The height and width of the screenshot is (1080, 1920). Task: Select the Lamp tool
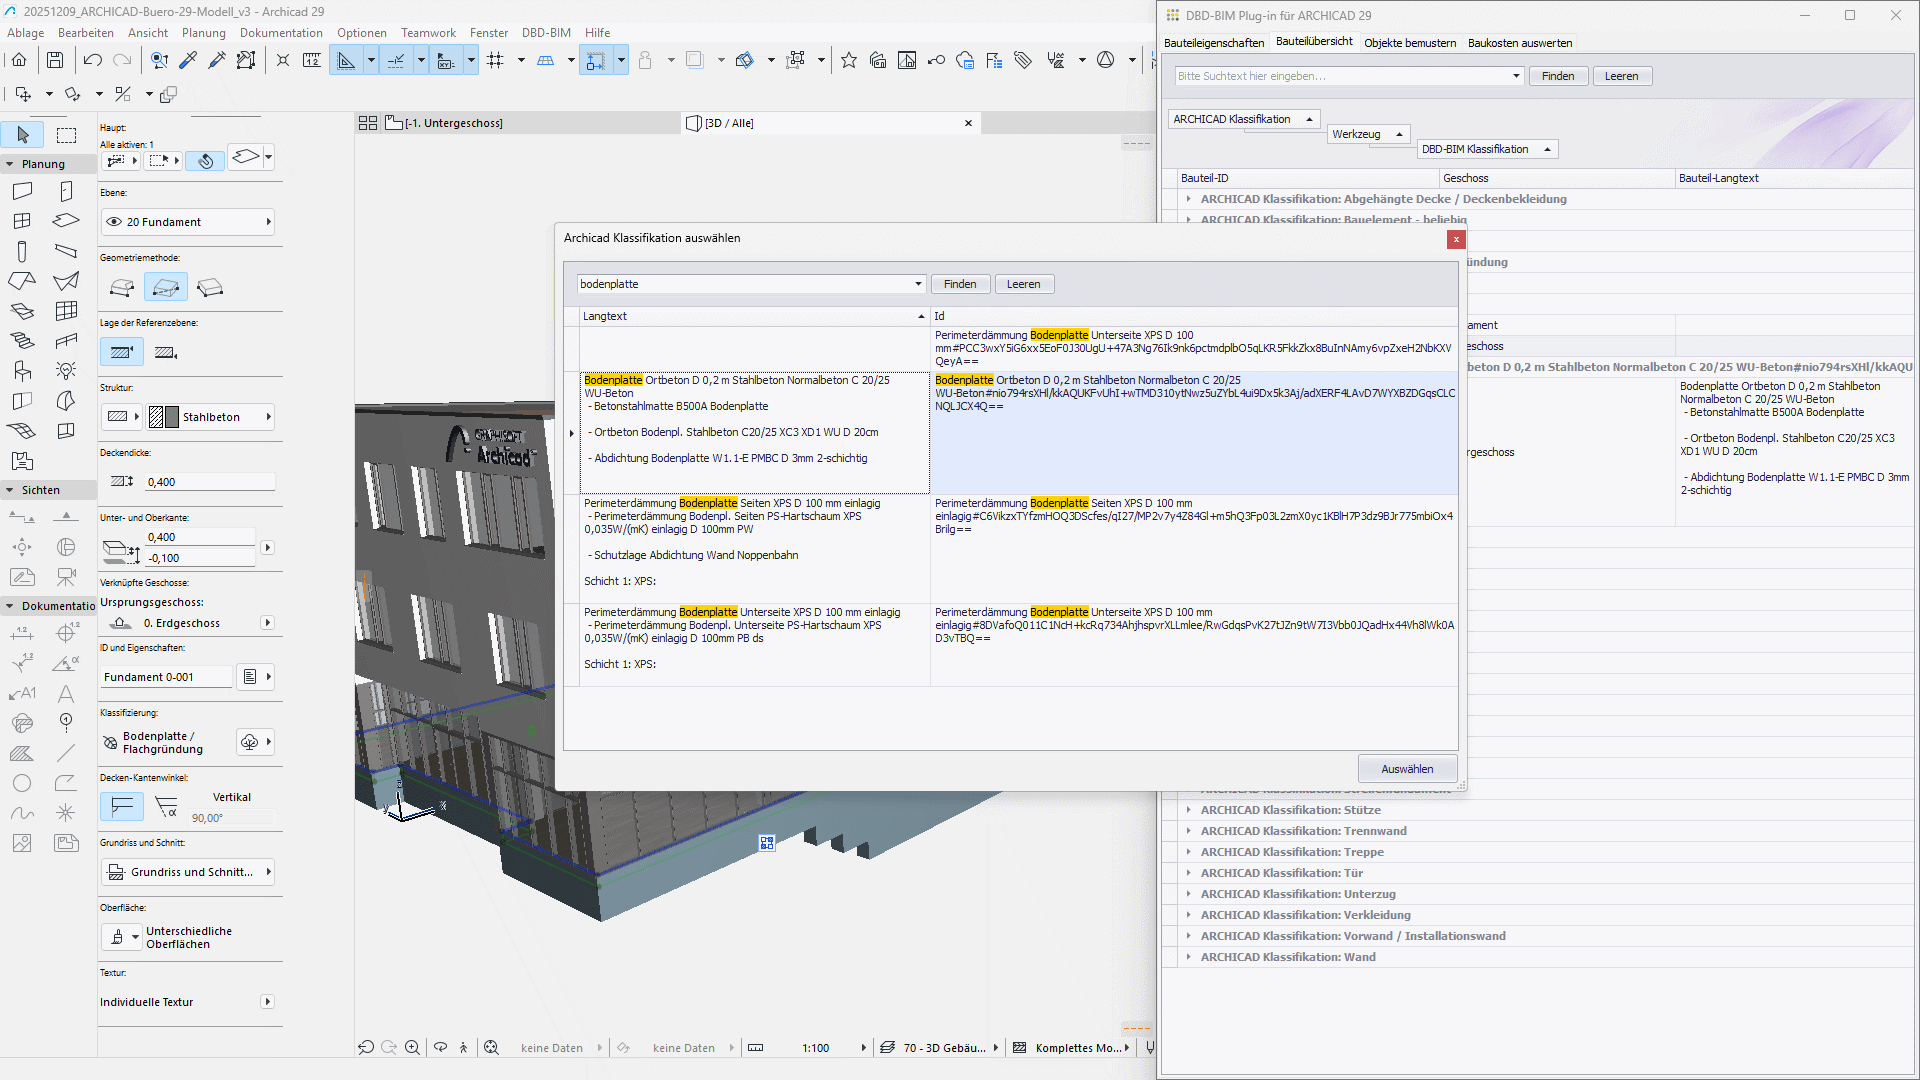tap(66, 371)
